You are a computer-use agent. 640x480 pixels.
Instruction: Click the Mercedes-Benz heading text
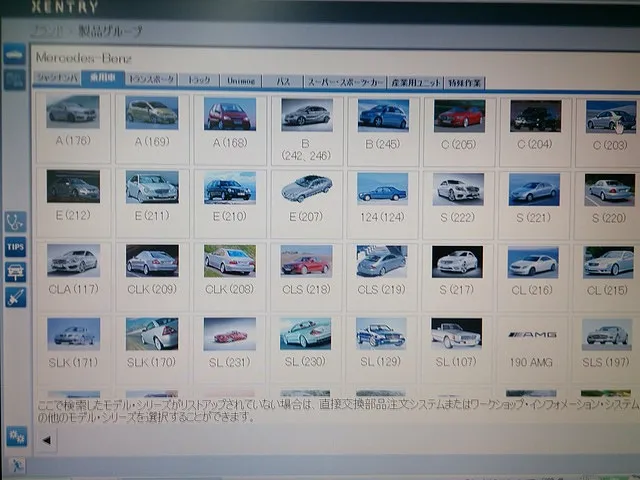coord(84,58)
